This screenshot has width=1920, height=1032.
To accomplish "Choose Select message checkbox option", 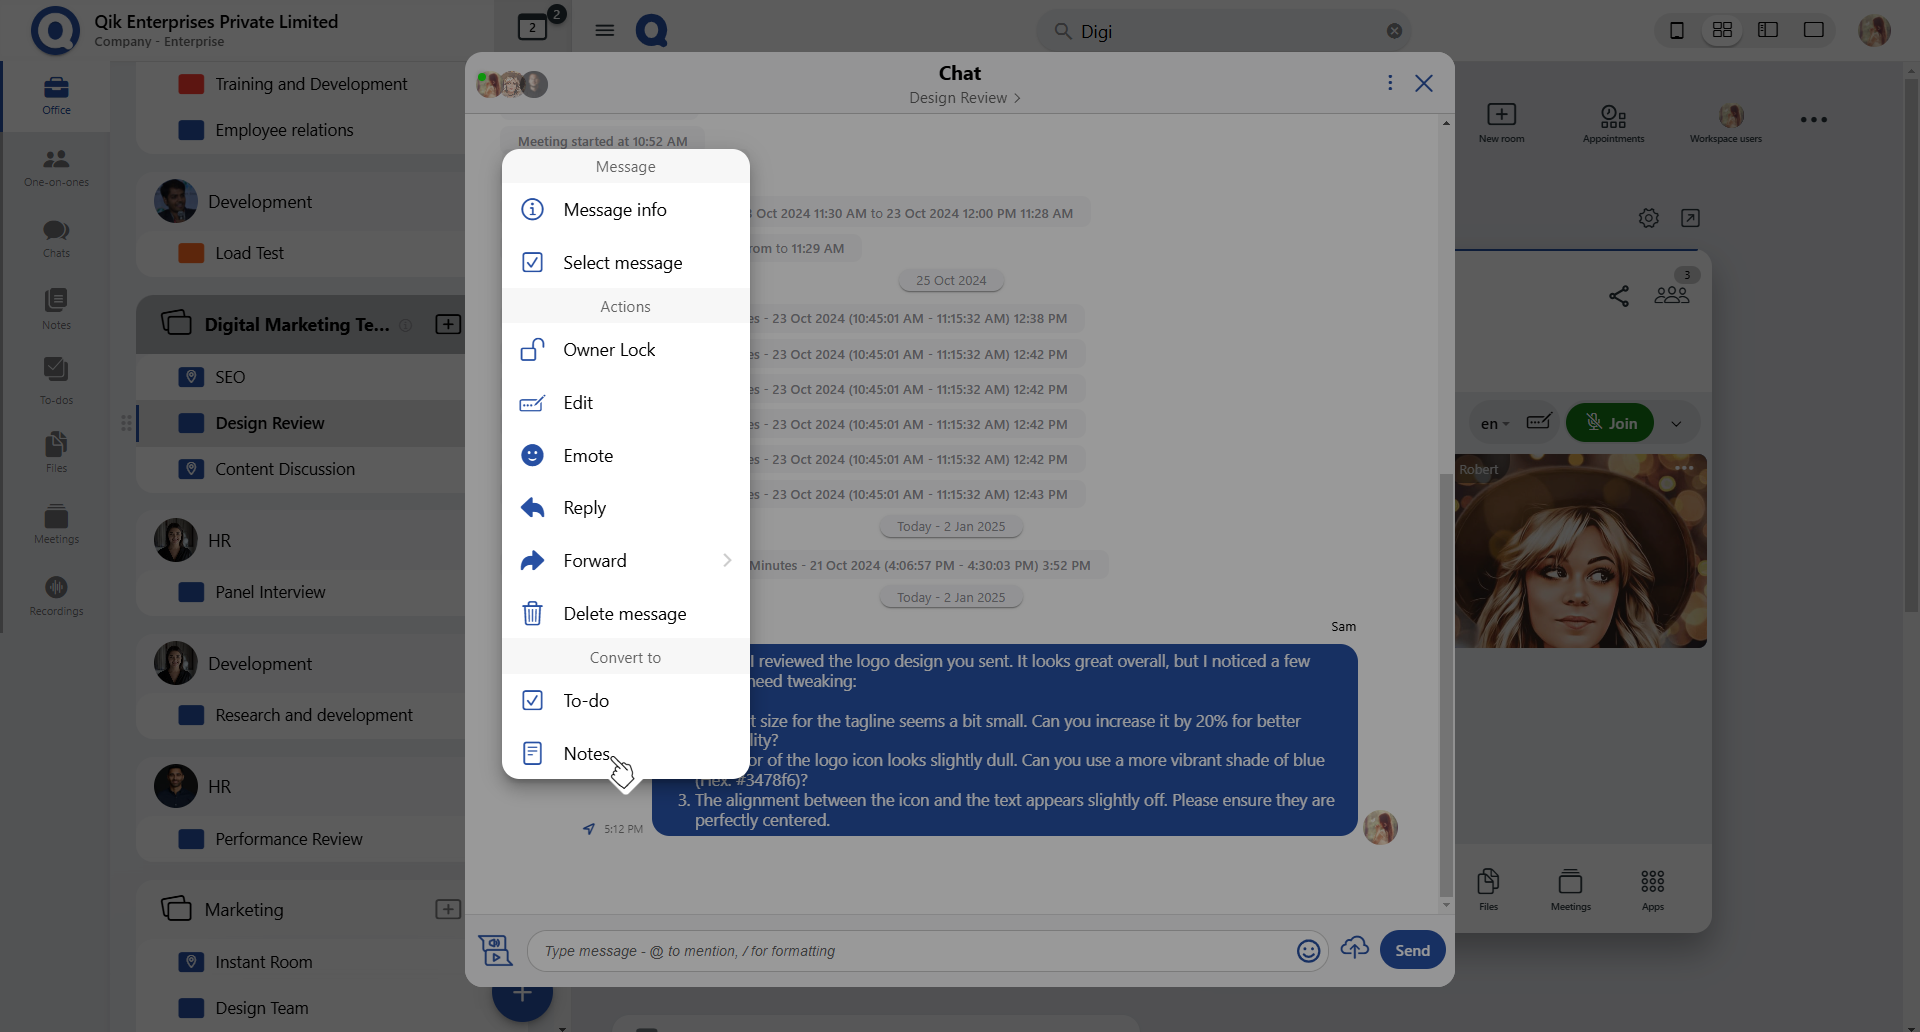I will point(622,263).
